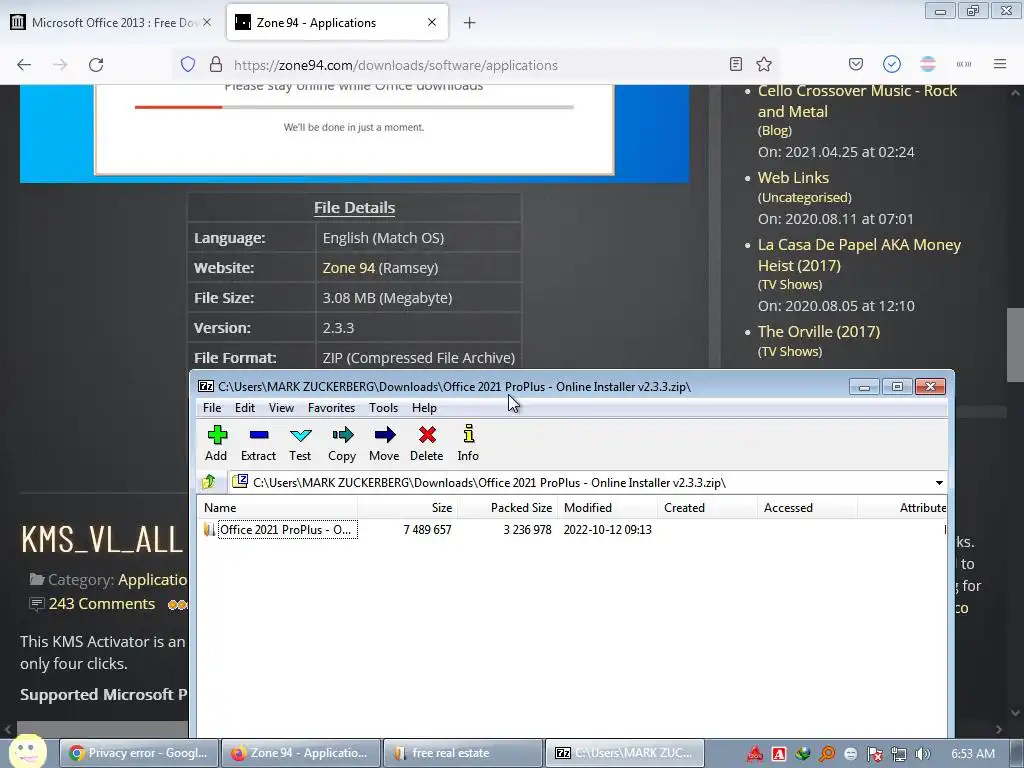Click the Add toolbar icon in 7-Zip

tap(217, 436)
